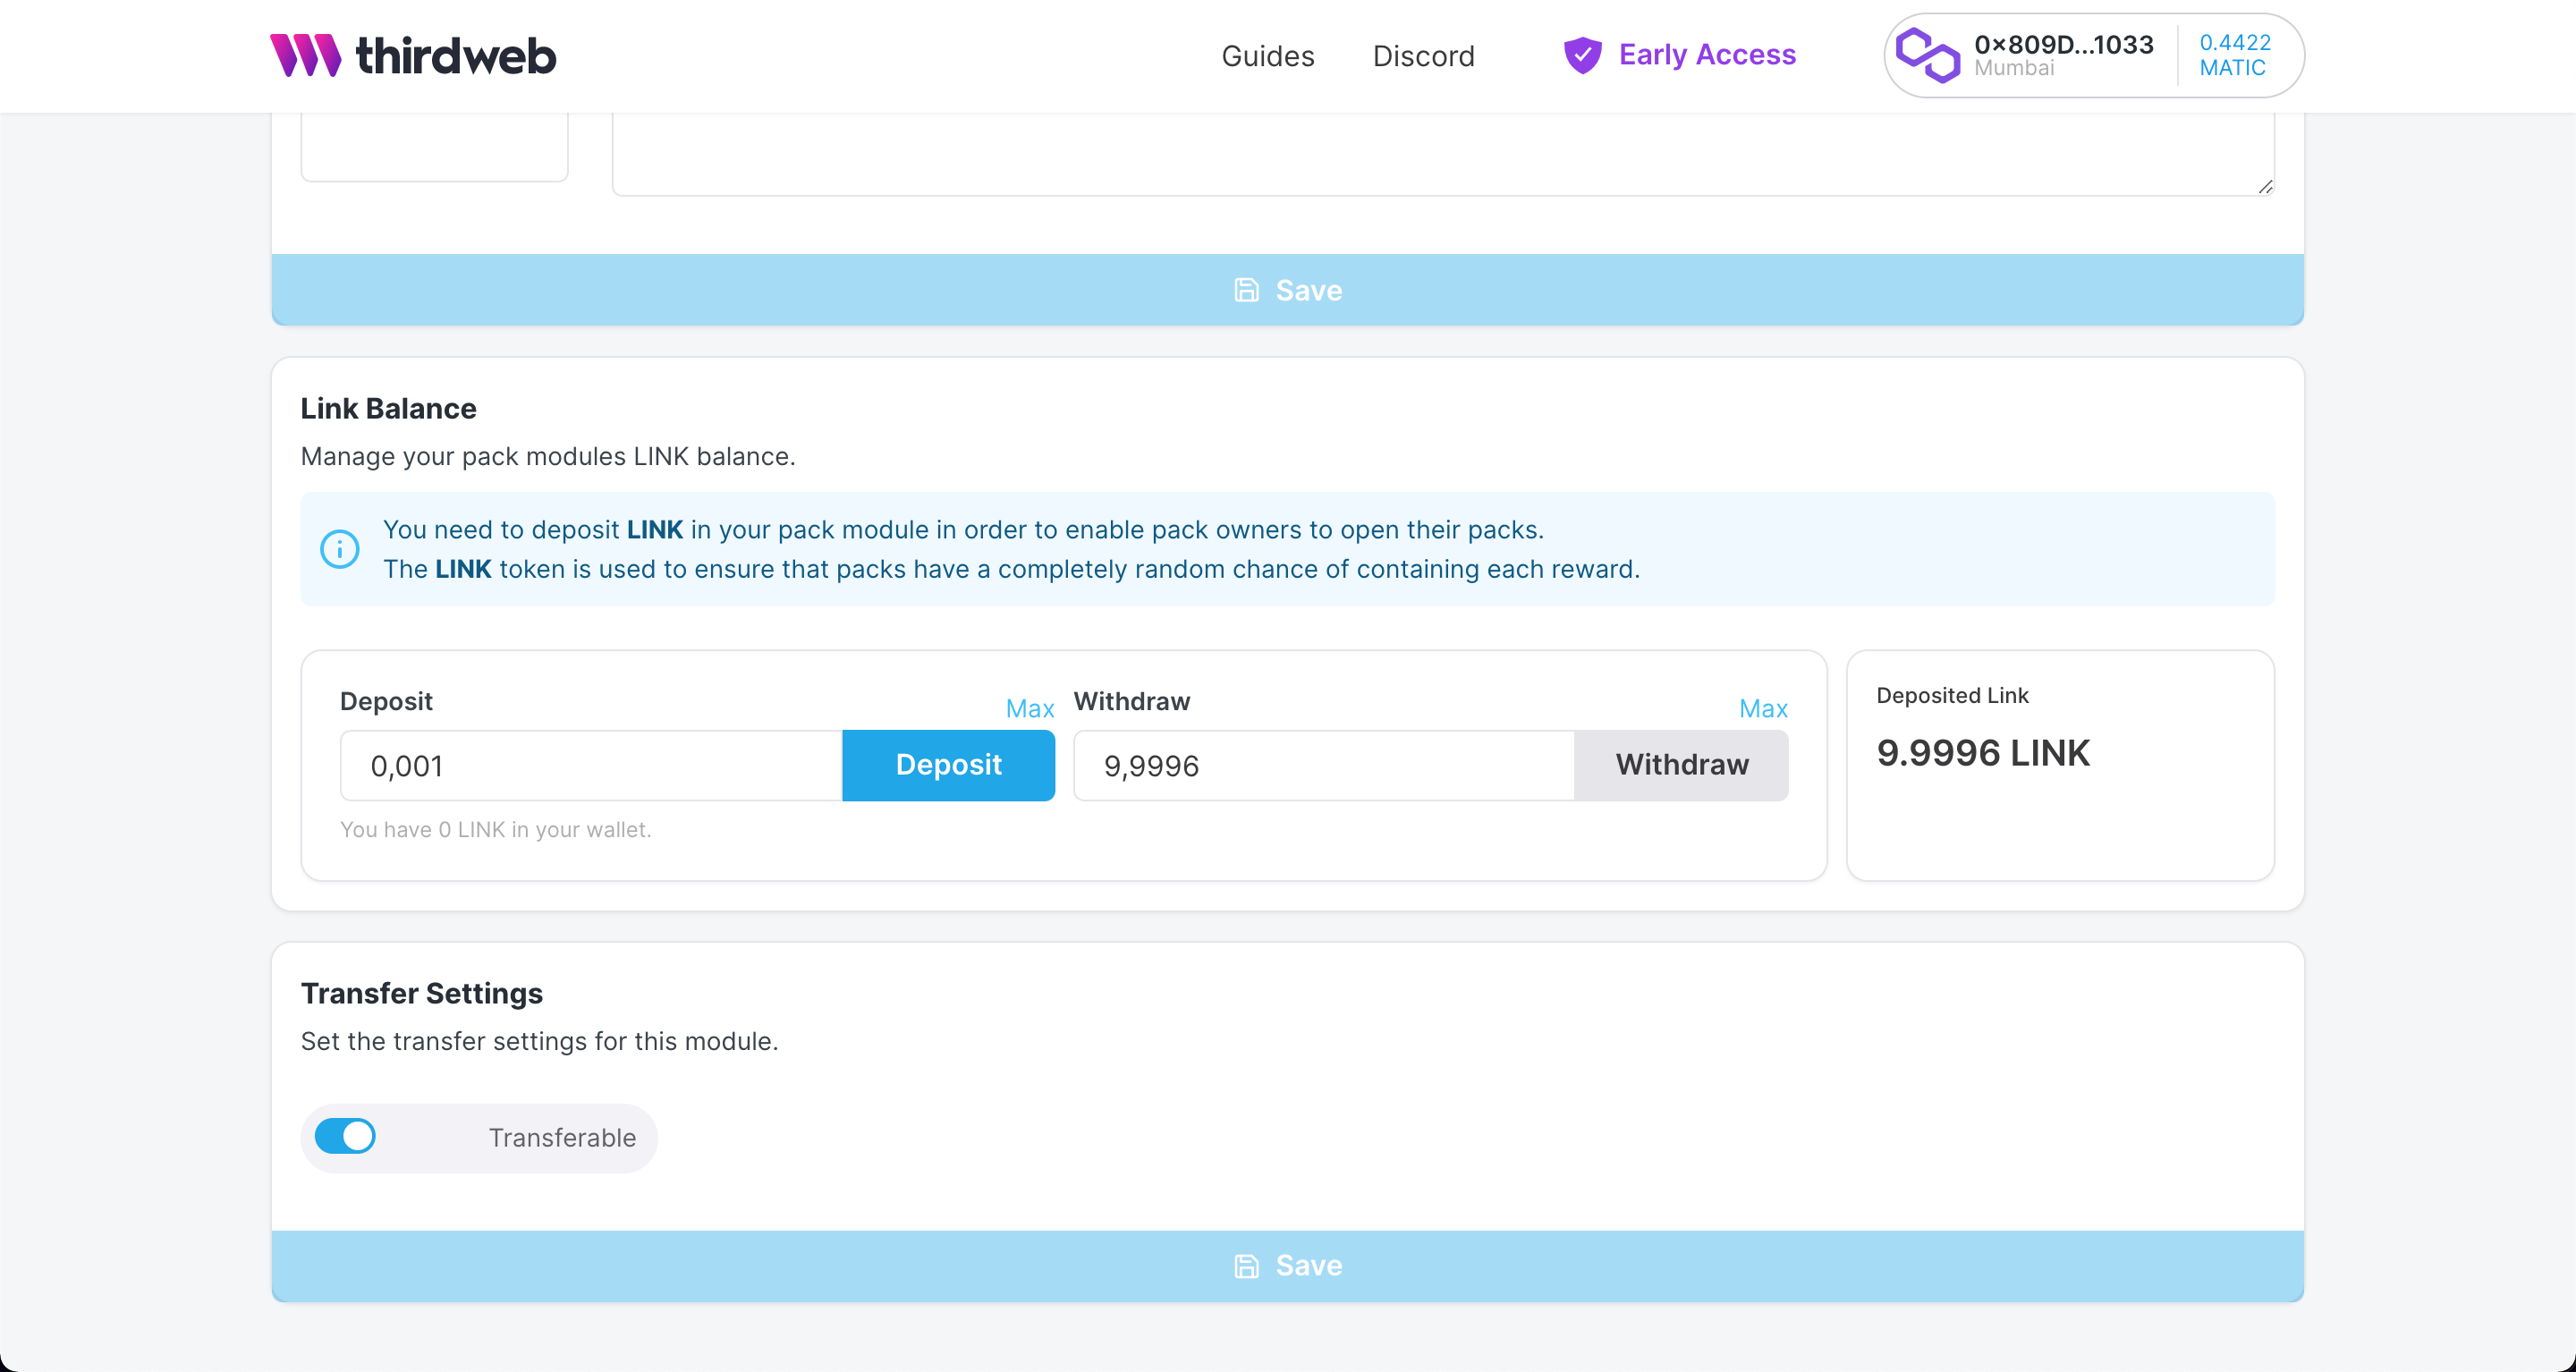Focus the Deposit amount input
Image resolution: width=2576 pixels, height=1372 pixels.
coord(591,766)
